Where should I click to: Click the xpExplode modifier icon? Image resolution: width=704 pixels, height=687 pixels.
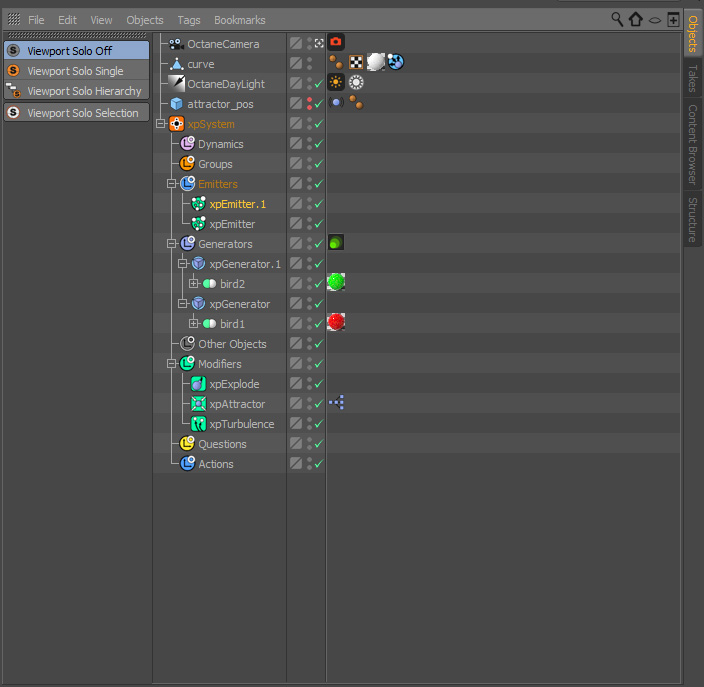point(198,384)
